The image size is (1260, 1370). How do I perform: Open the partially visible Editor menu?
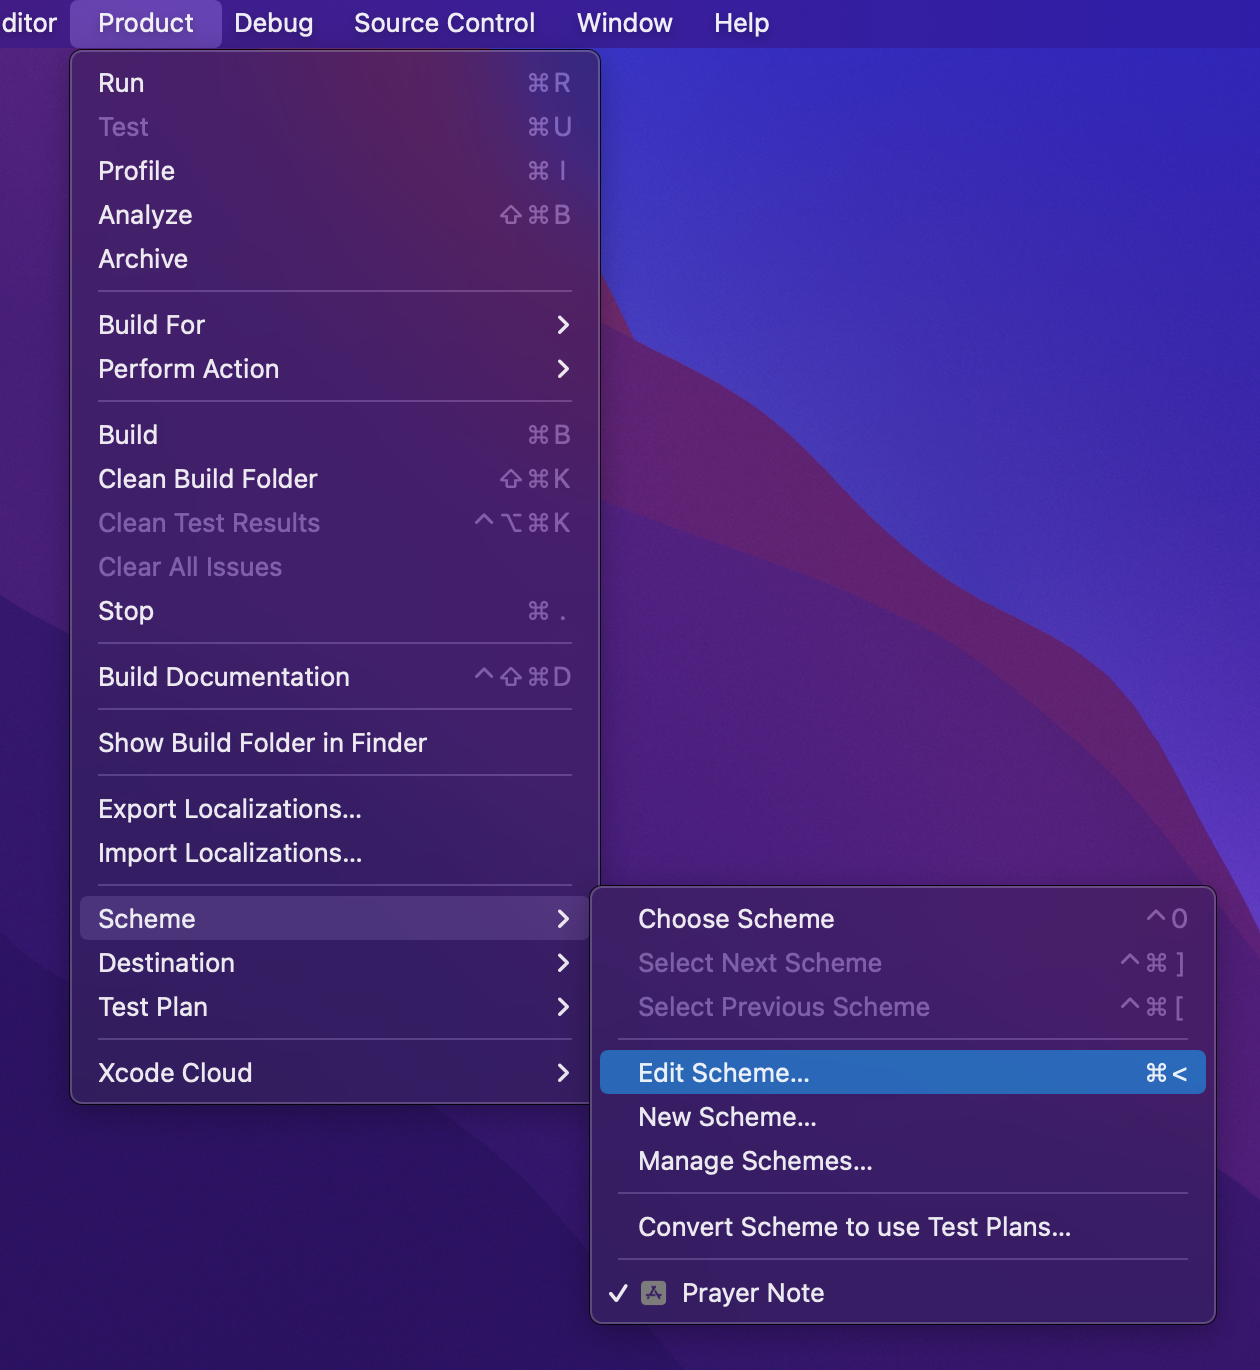coord(29,23)
